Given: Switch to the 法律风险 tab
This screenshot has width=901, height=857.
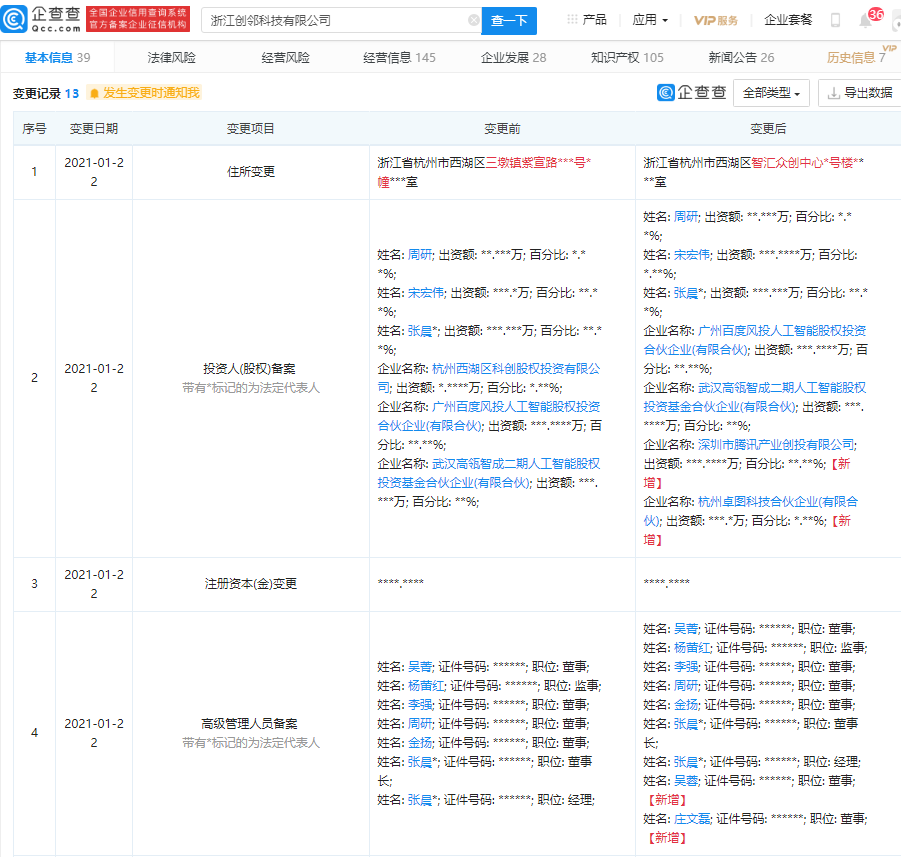Looking at the screenshot, I should coord(171,57).
